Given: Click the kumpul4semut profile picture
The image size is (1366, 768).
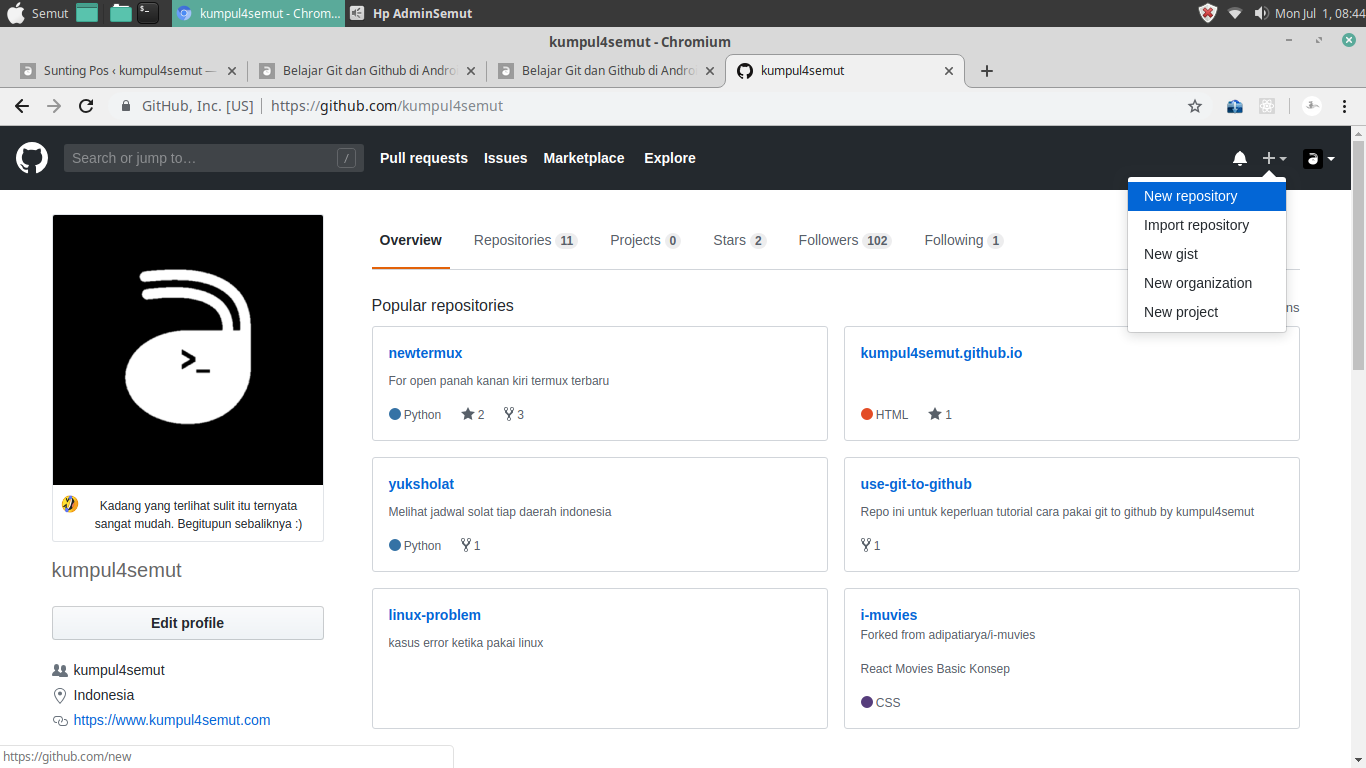Looking at the screenshot, I should pos(188,350).
